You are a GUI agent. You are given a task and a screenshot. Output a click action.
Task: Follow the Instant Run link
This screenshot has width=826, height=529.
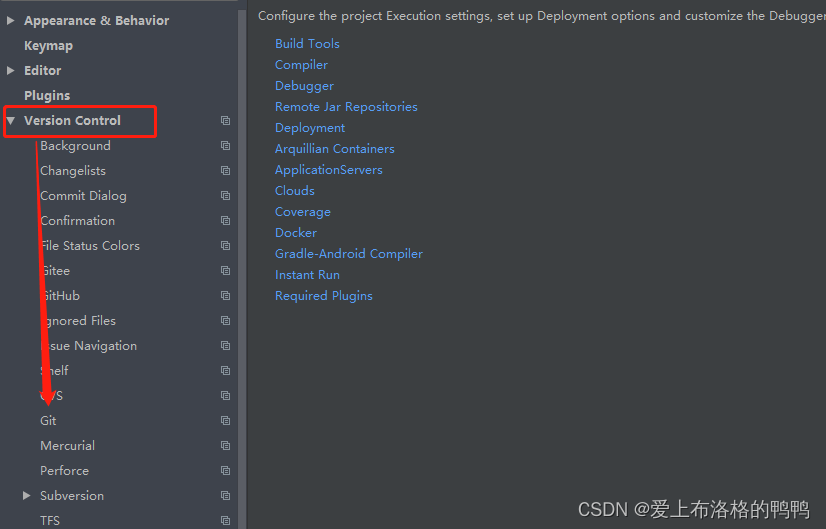(x=307, y=275)
